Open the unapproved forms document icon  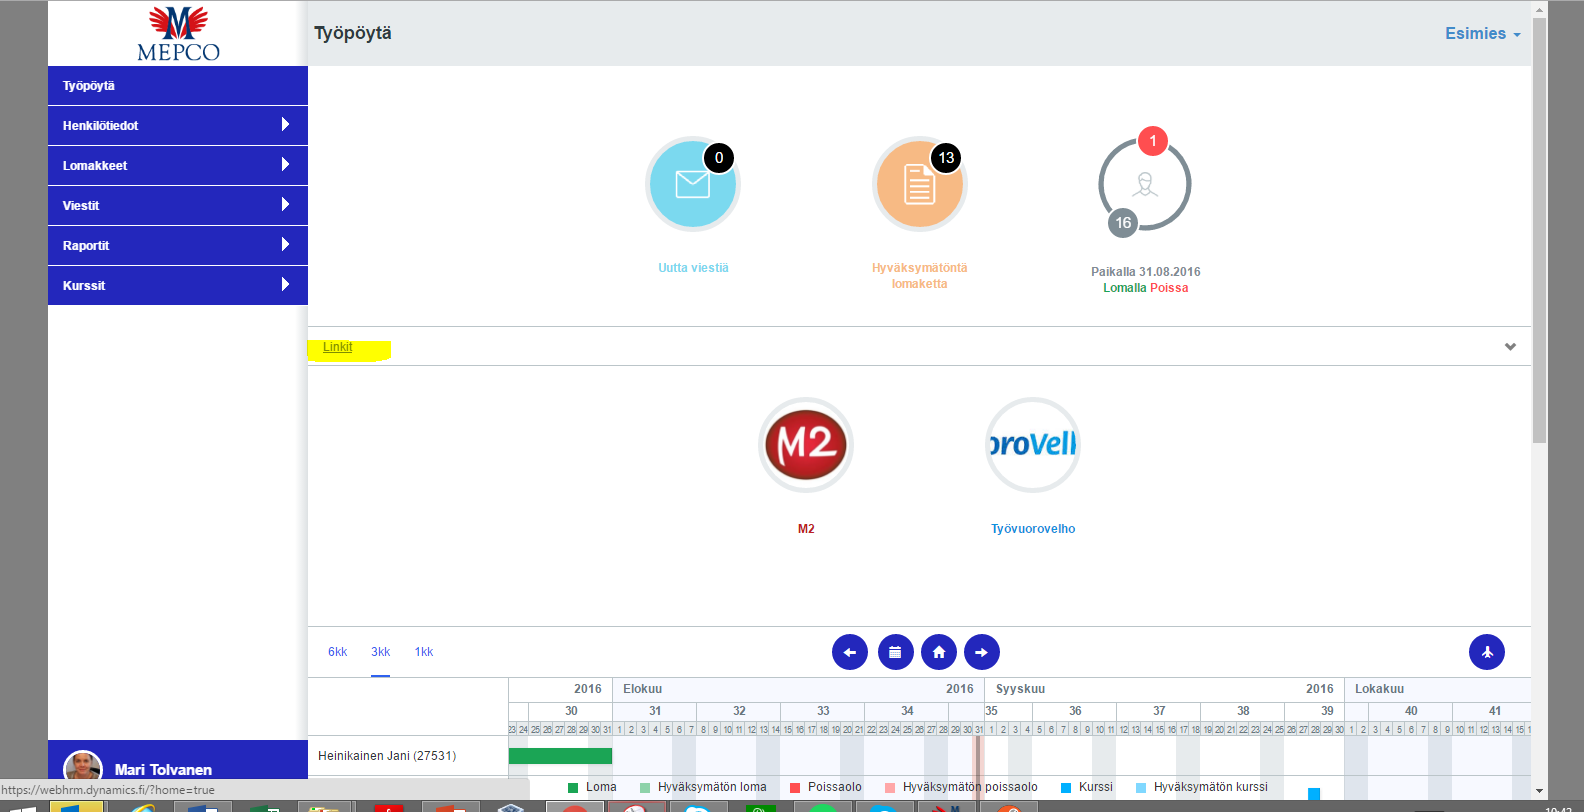coord(919,185)
